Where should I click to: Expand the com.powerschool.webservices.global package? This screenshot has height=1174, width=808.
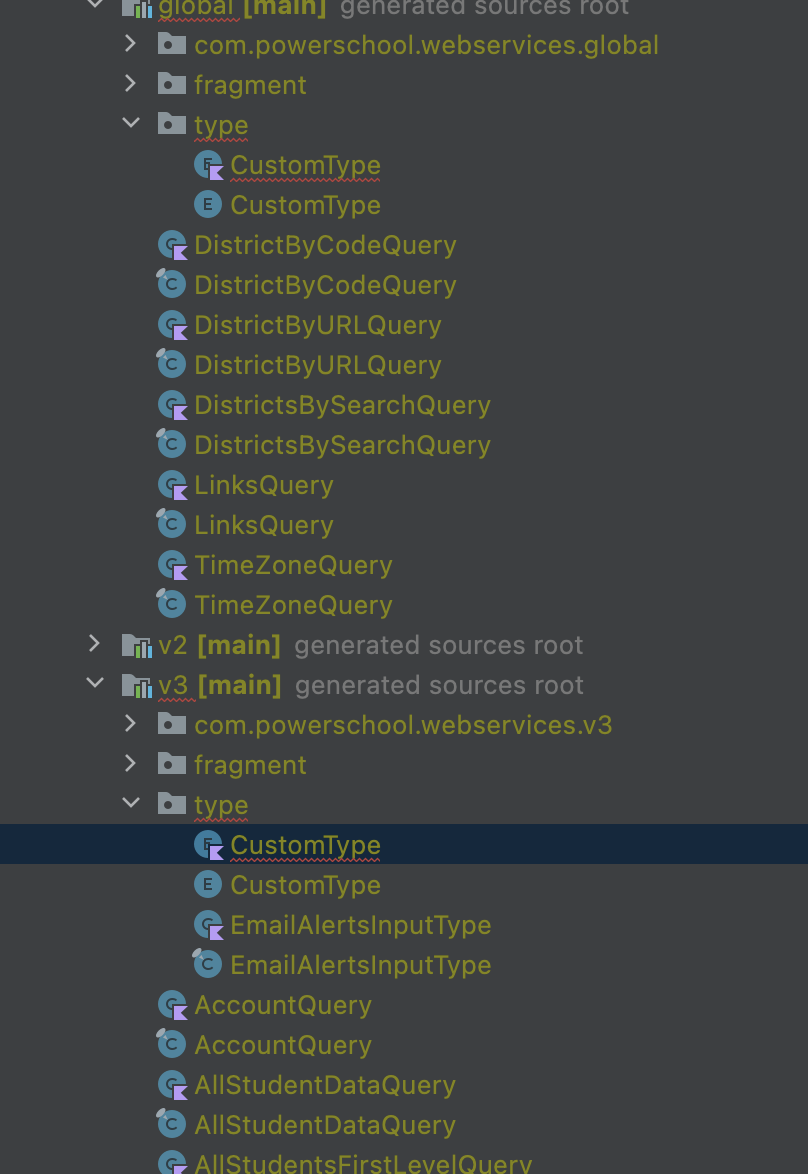click(130, 44)
